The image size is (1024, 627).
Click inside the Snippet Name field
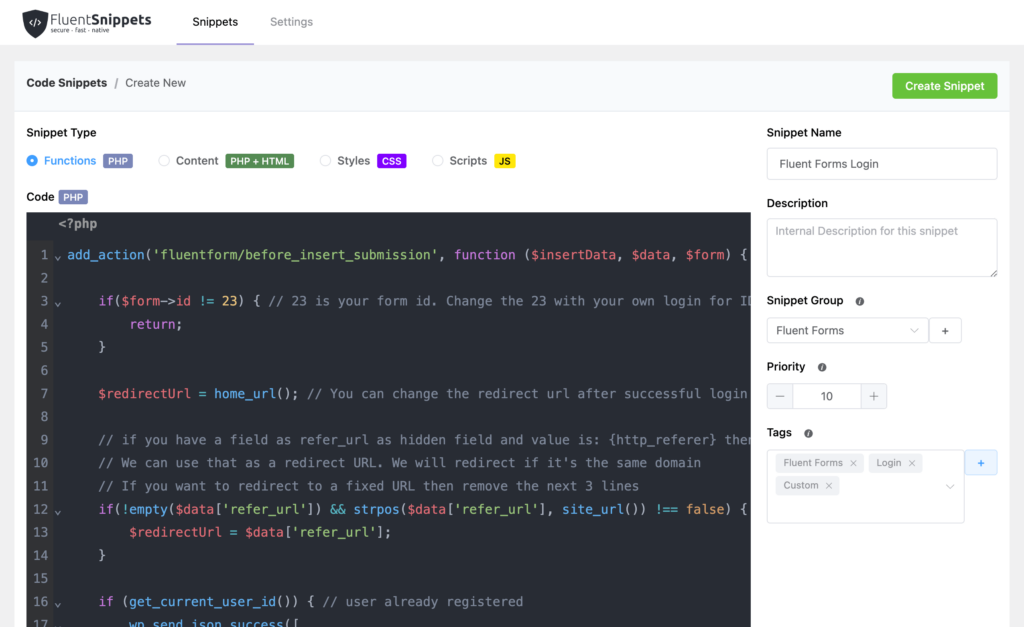point(881,164)
